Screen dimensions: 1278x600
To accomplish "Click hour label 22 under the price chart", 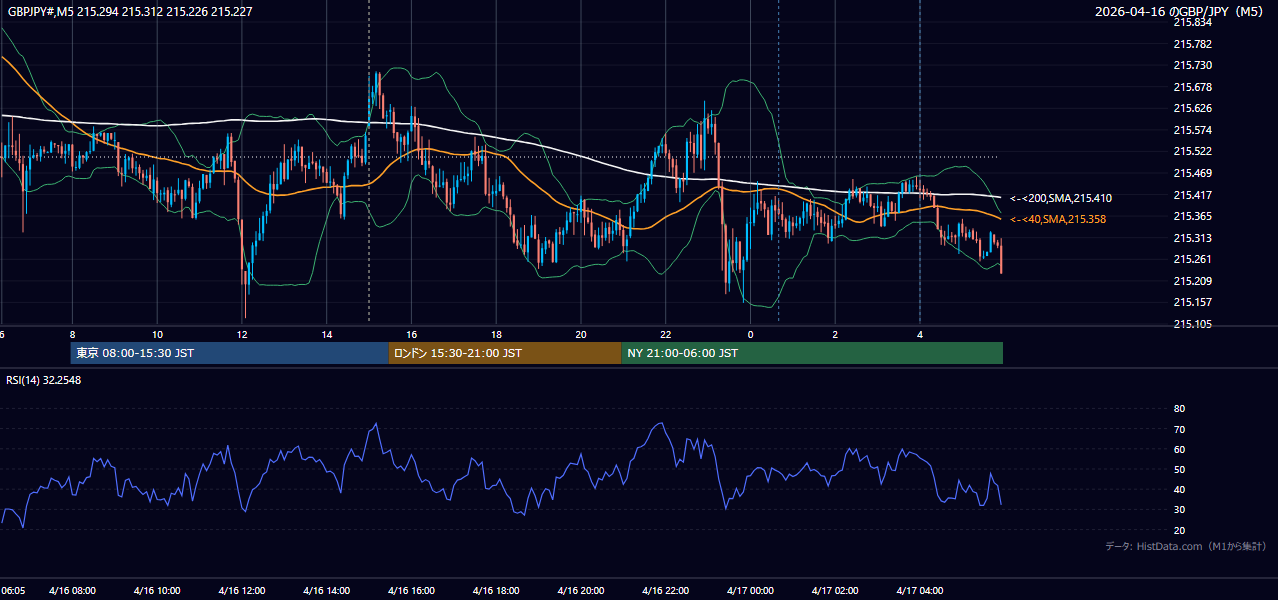I will click(665, 334).
